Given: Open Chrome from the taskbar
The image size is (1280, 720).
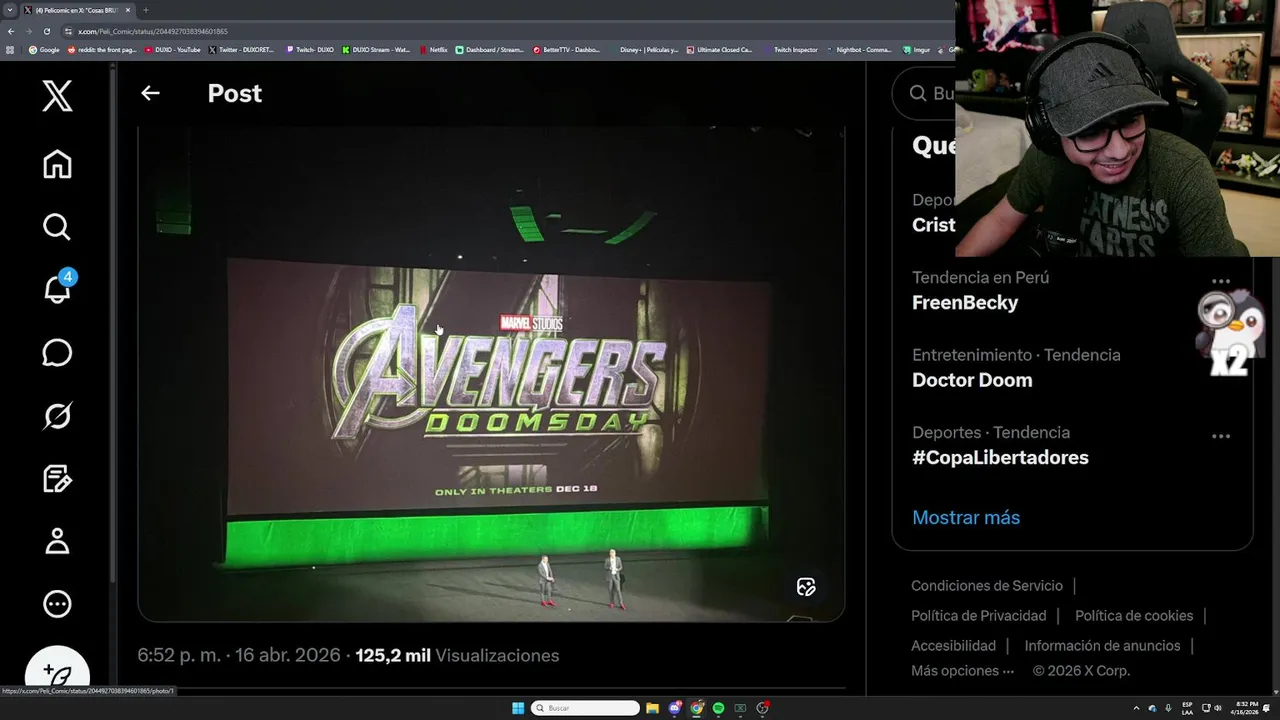Looking at the screenshot, I should pos(696,708).
